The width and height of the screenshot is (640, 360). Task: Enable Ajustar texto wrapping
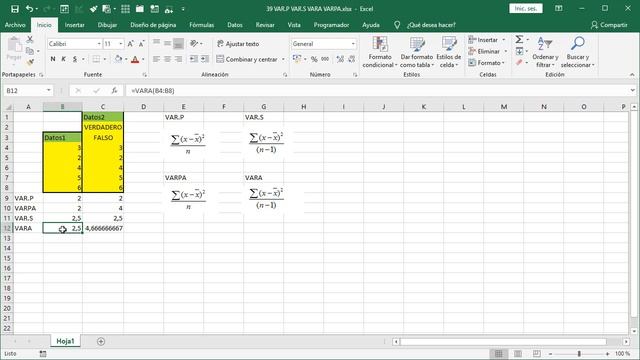[x=238, y=44]
